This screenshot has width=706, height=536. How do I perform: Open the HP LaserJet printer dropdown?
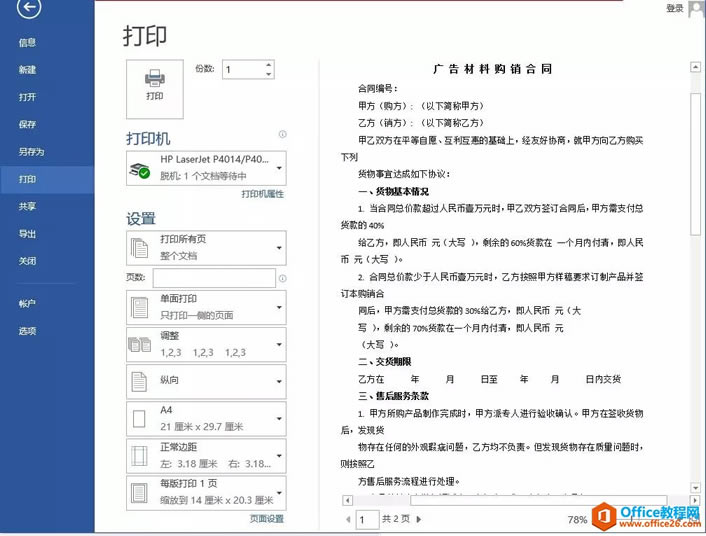click(206, 168)
